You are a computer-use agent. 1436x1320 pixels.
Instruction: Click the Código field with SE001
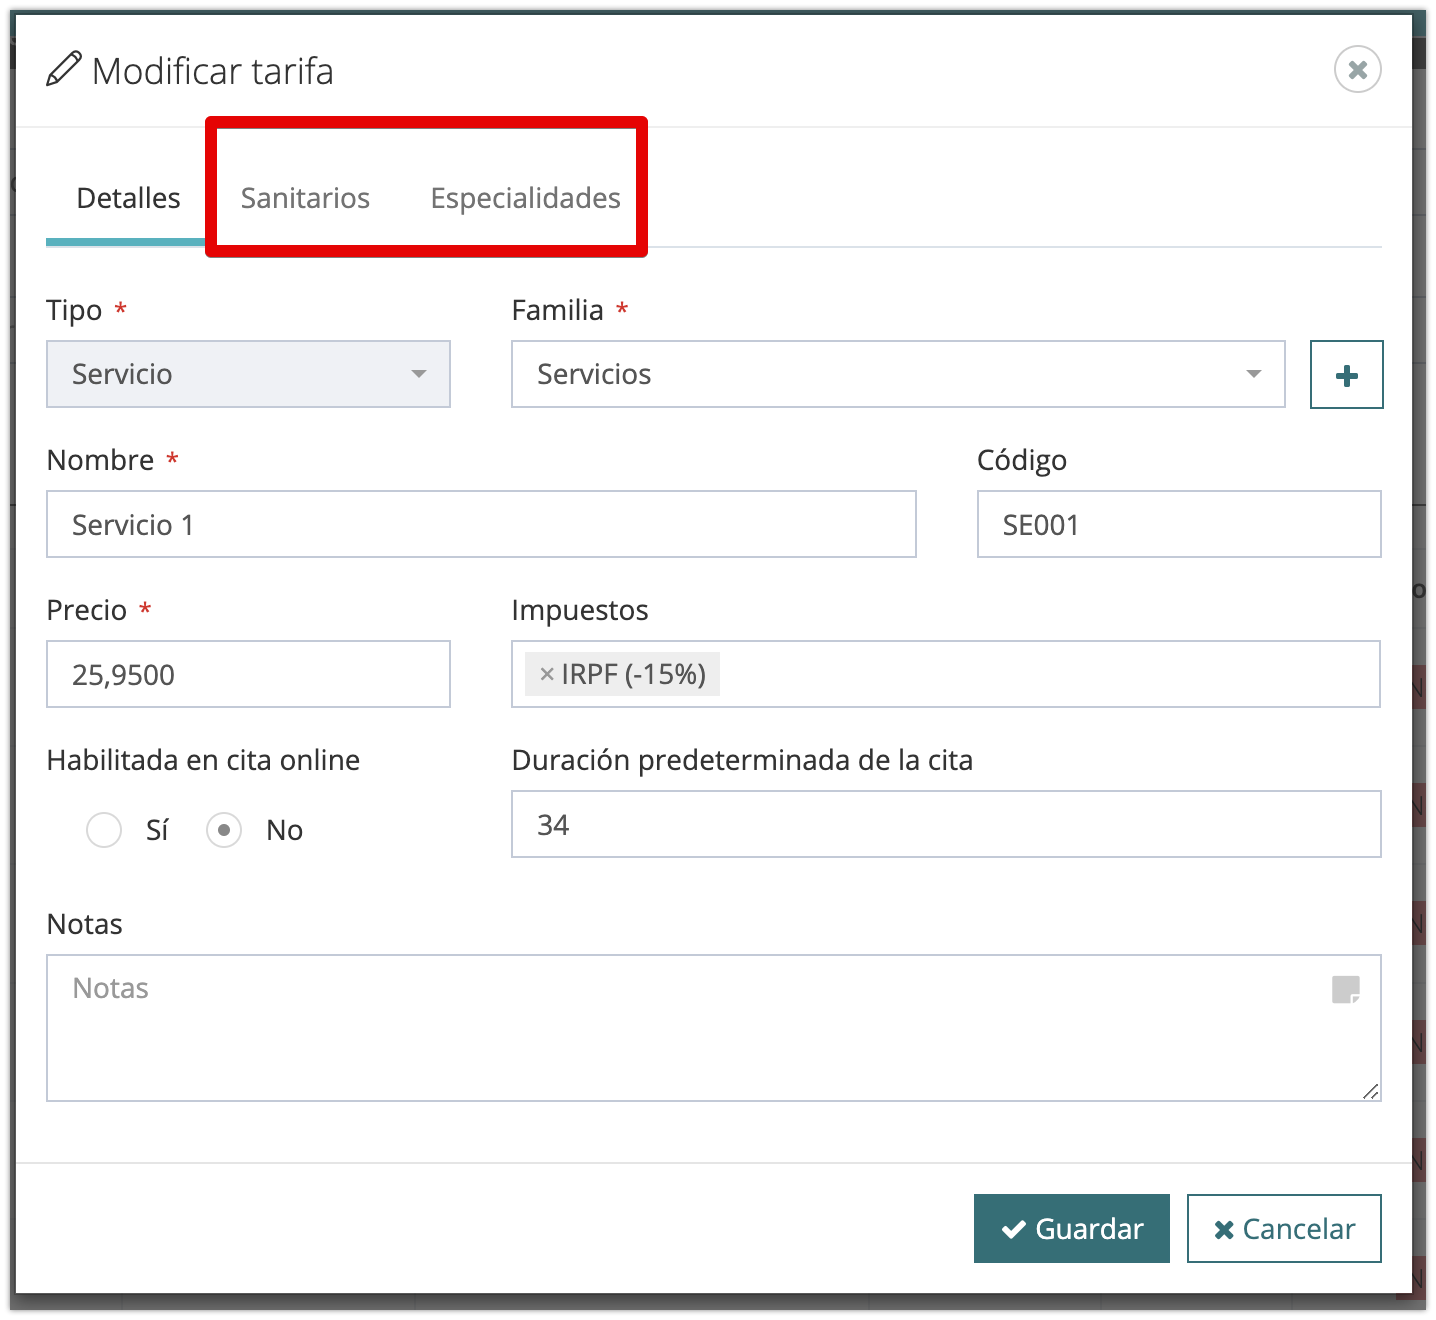[1178, 524]
